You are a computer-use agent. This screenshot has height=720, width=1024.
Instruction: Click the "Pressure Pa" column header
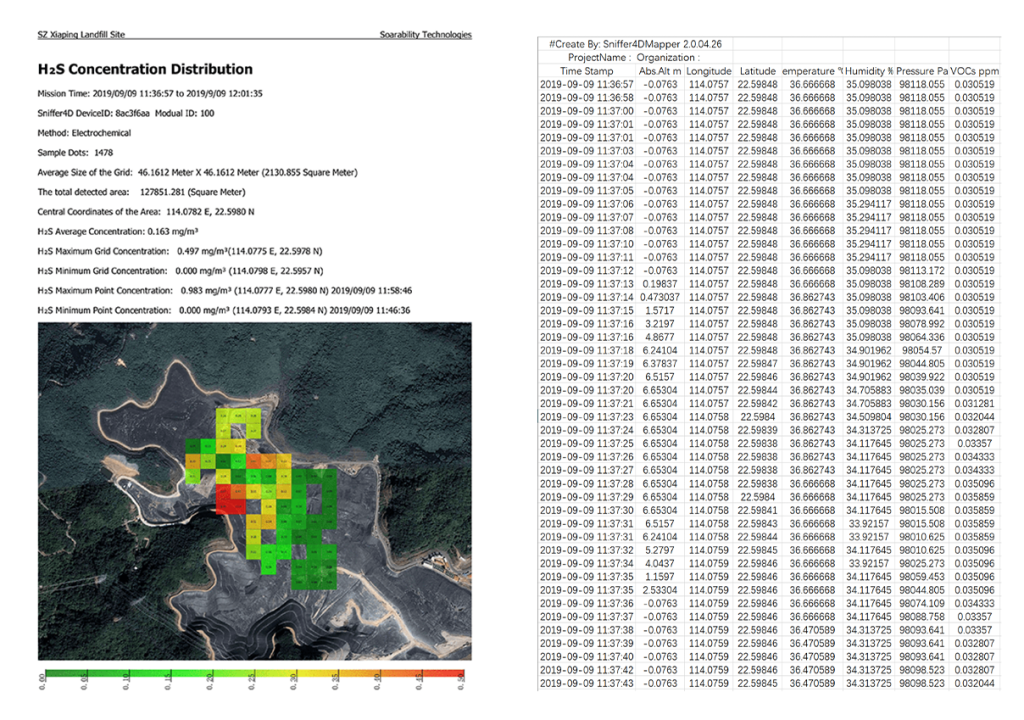click(x=922, y=71)
